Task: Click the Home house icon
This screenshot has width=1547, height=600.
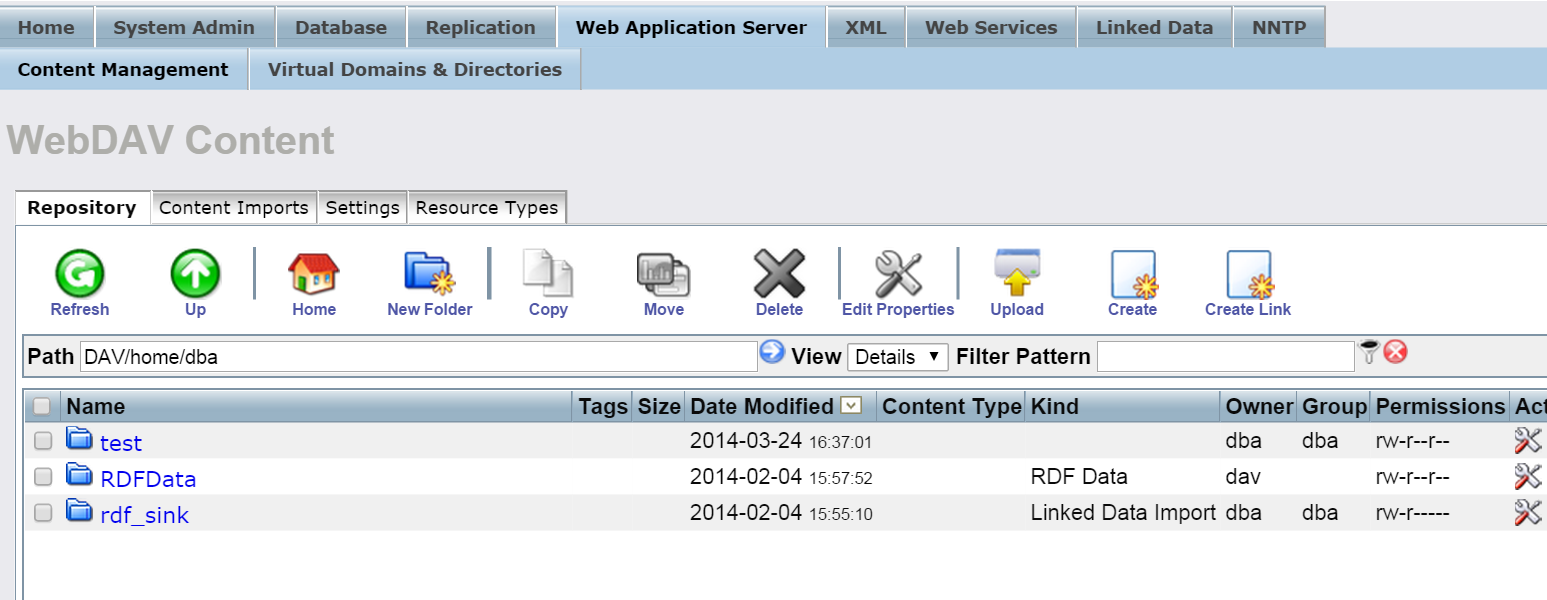Action: (x=313, y=274)
